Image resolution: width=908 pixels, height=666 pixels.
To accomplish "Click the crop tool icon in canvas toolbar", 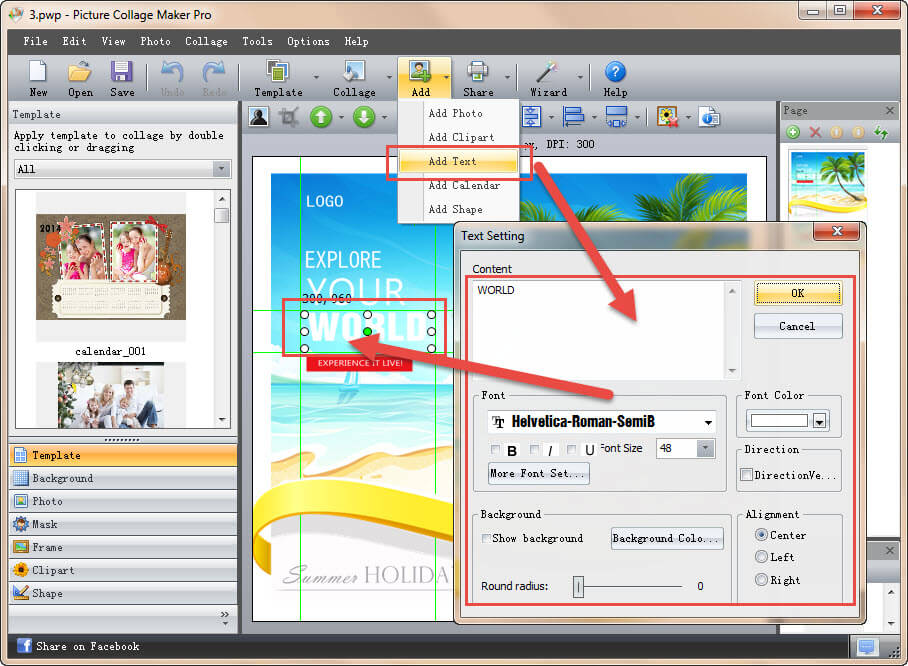I will (x=289, y=118).
